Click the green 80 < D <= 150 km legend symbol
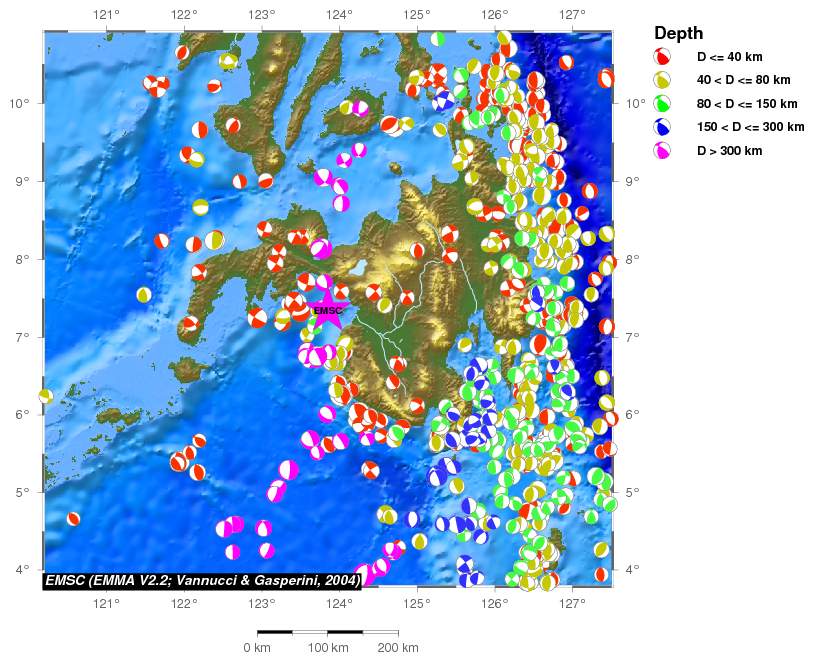This screenshot has height=662, width=814. 662,104
